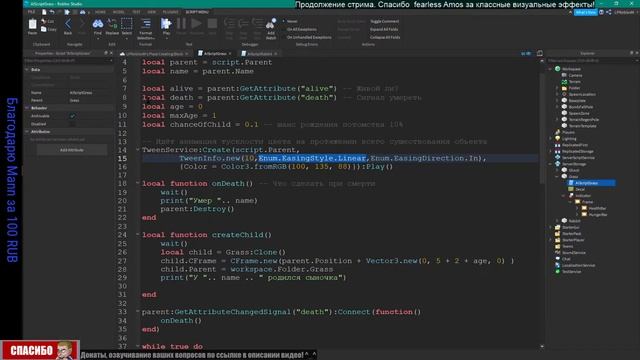Click the new file icon in quick toolbar
Image resolution: width=640 pixels, height=360 pixels.
[44, 12]
